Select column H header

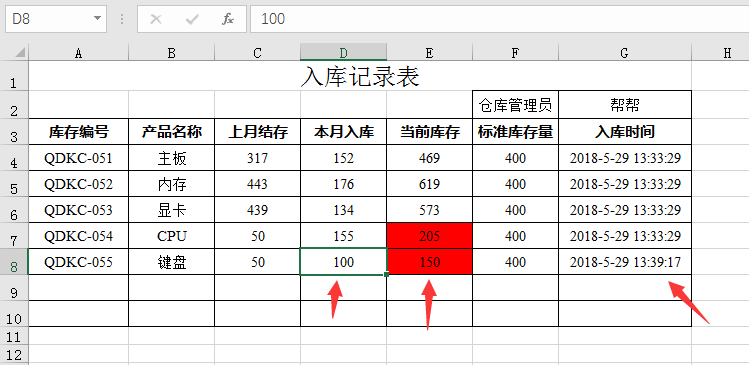[x=720, y=53]
